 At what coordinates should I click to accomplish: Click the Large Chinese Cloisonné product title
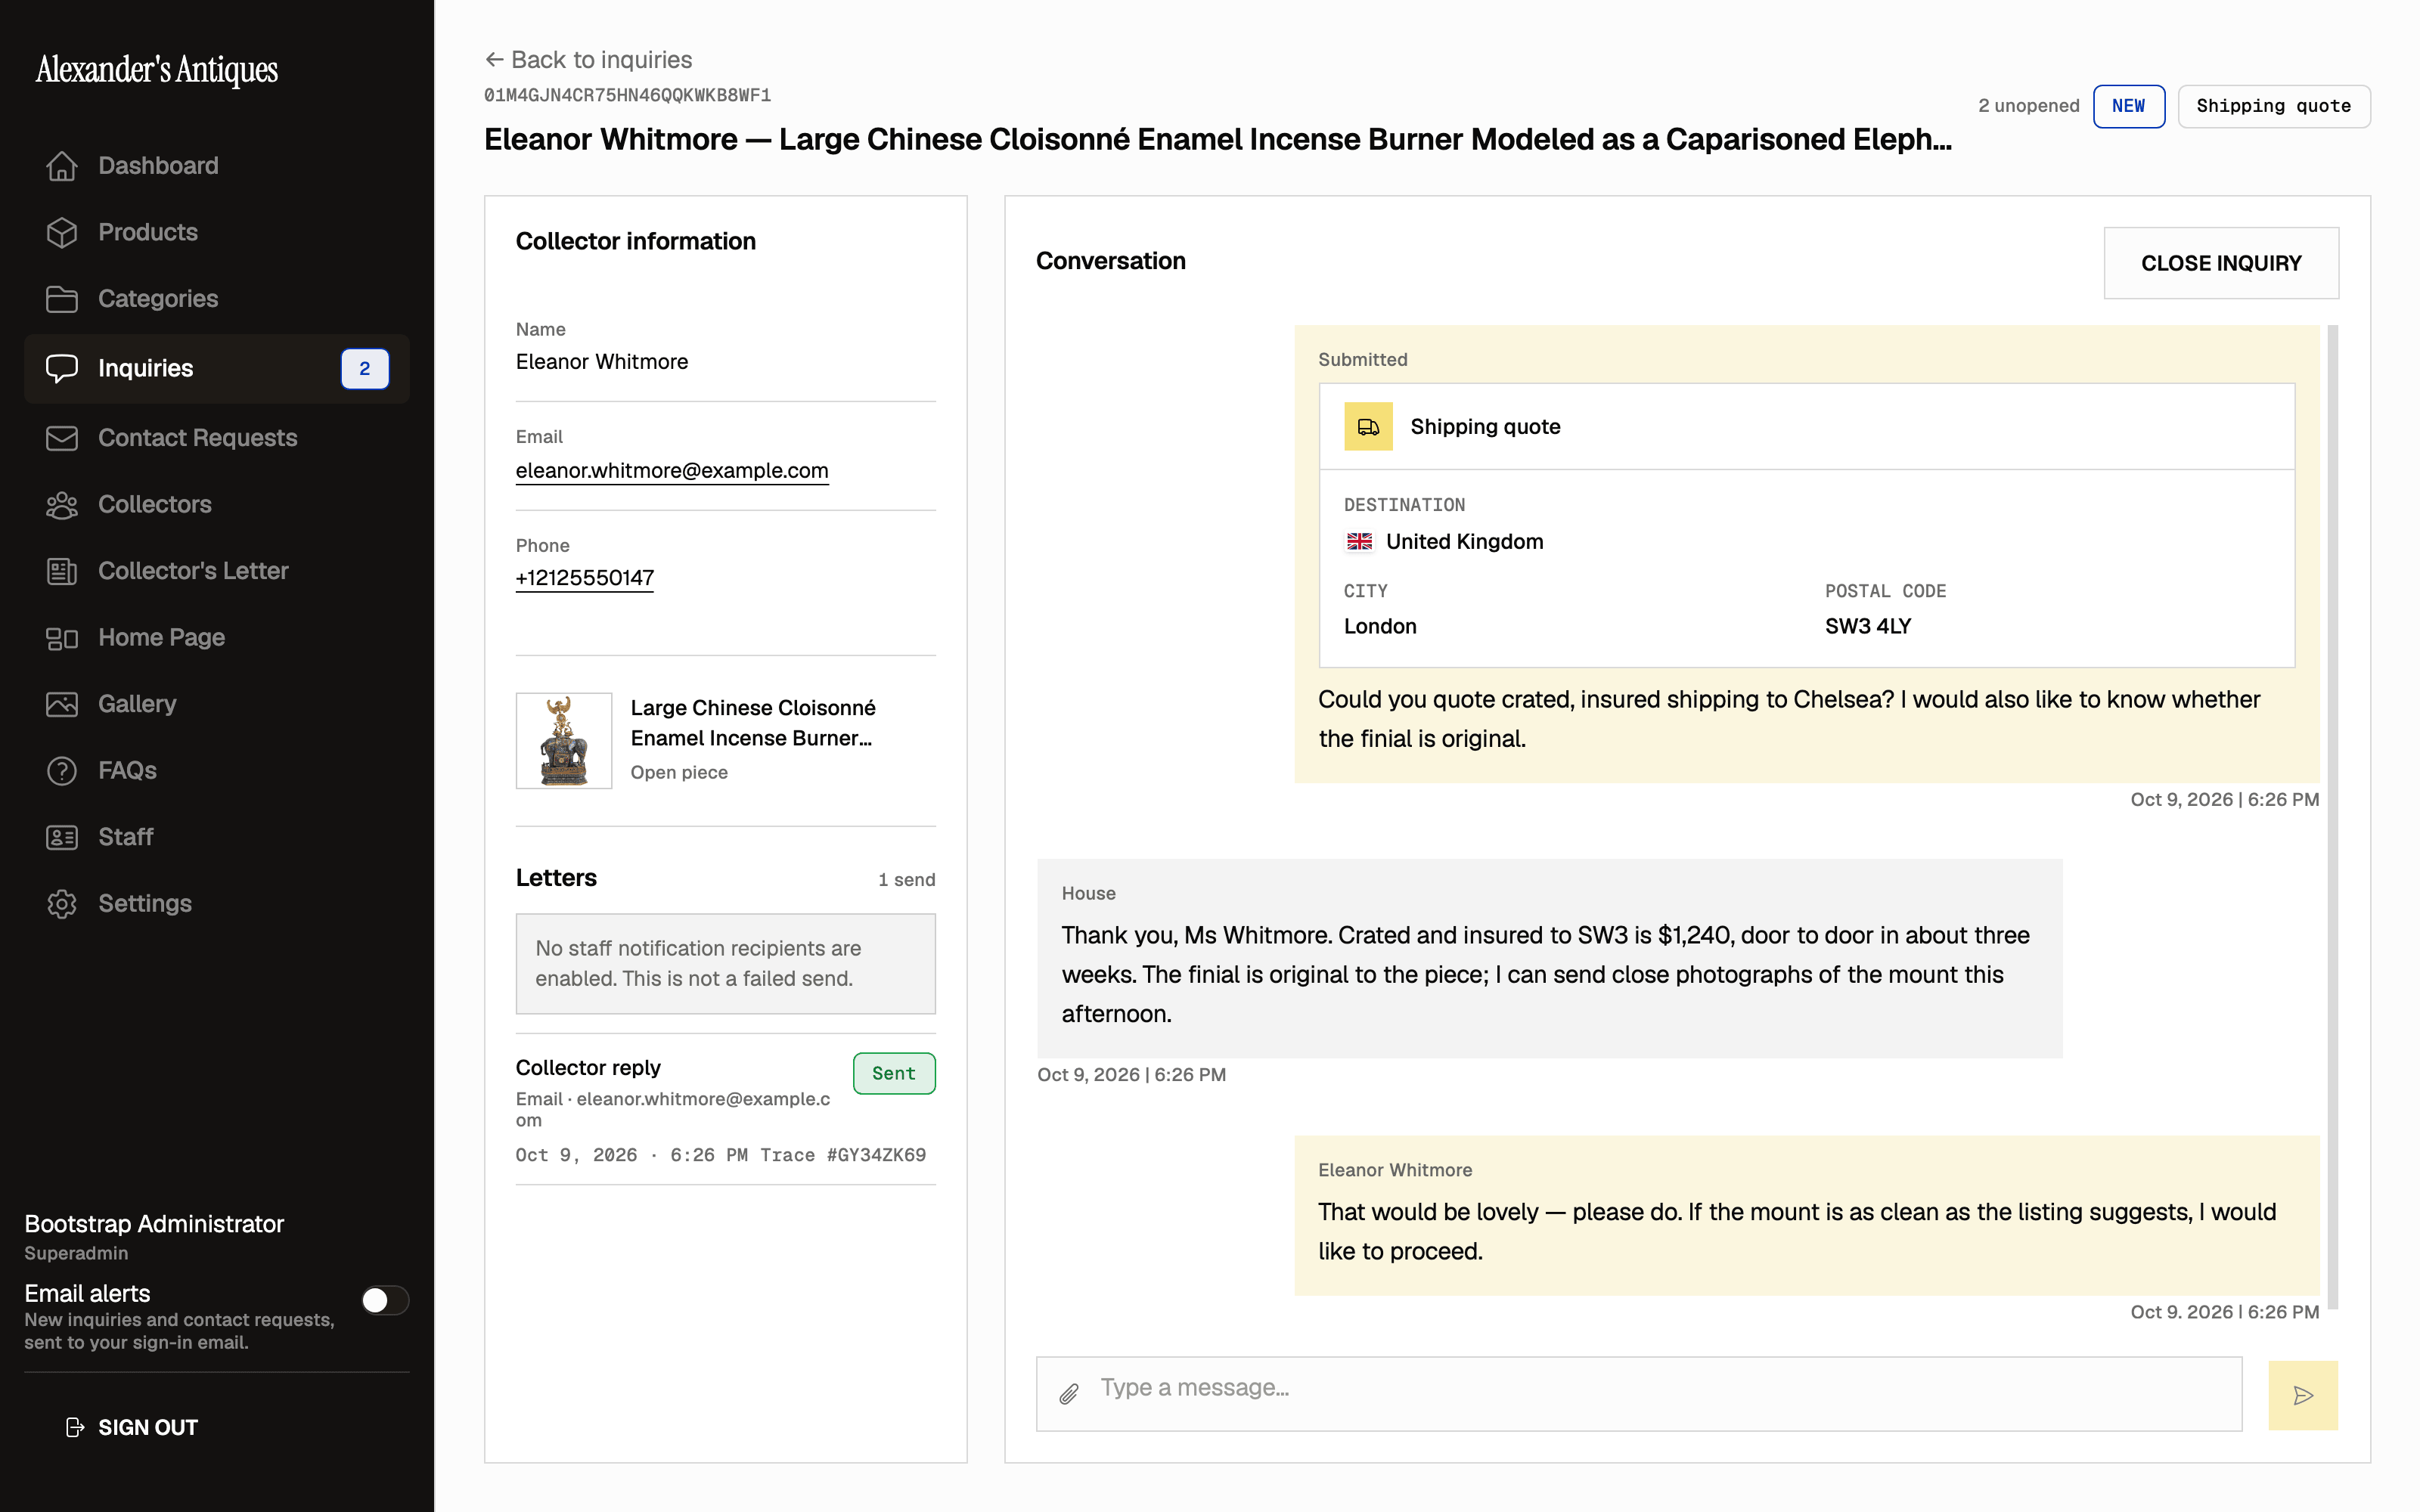pyautogui.click(x=753, y=723)
